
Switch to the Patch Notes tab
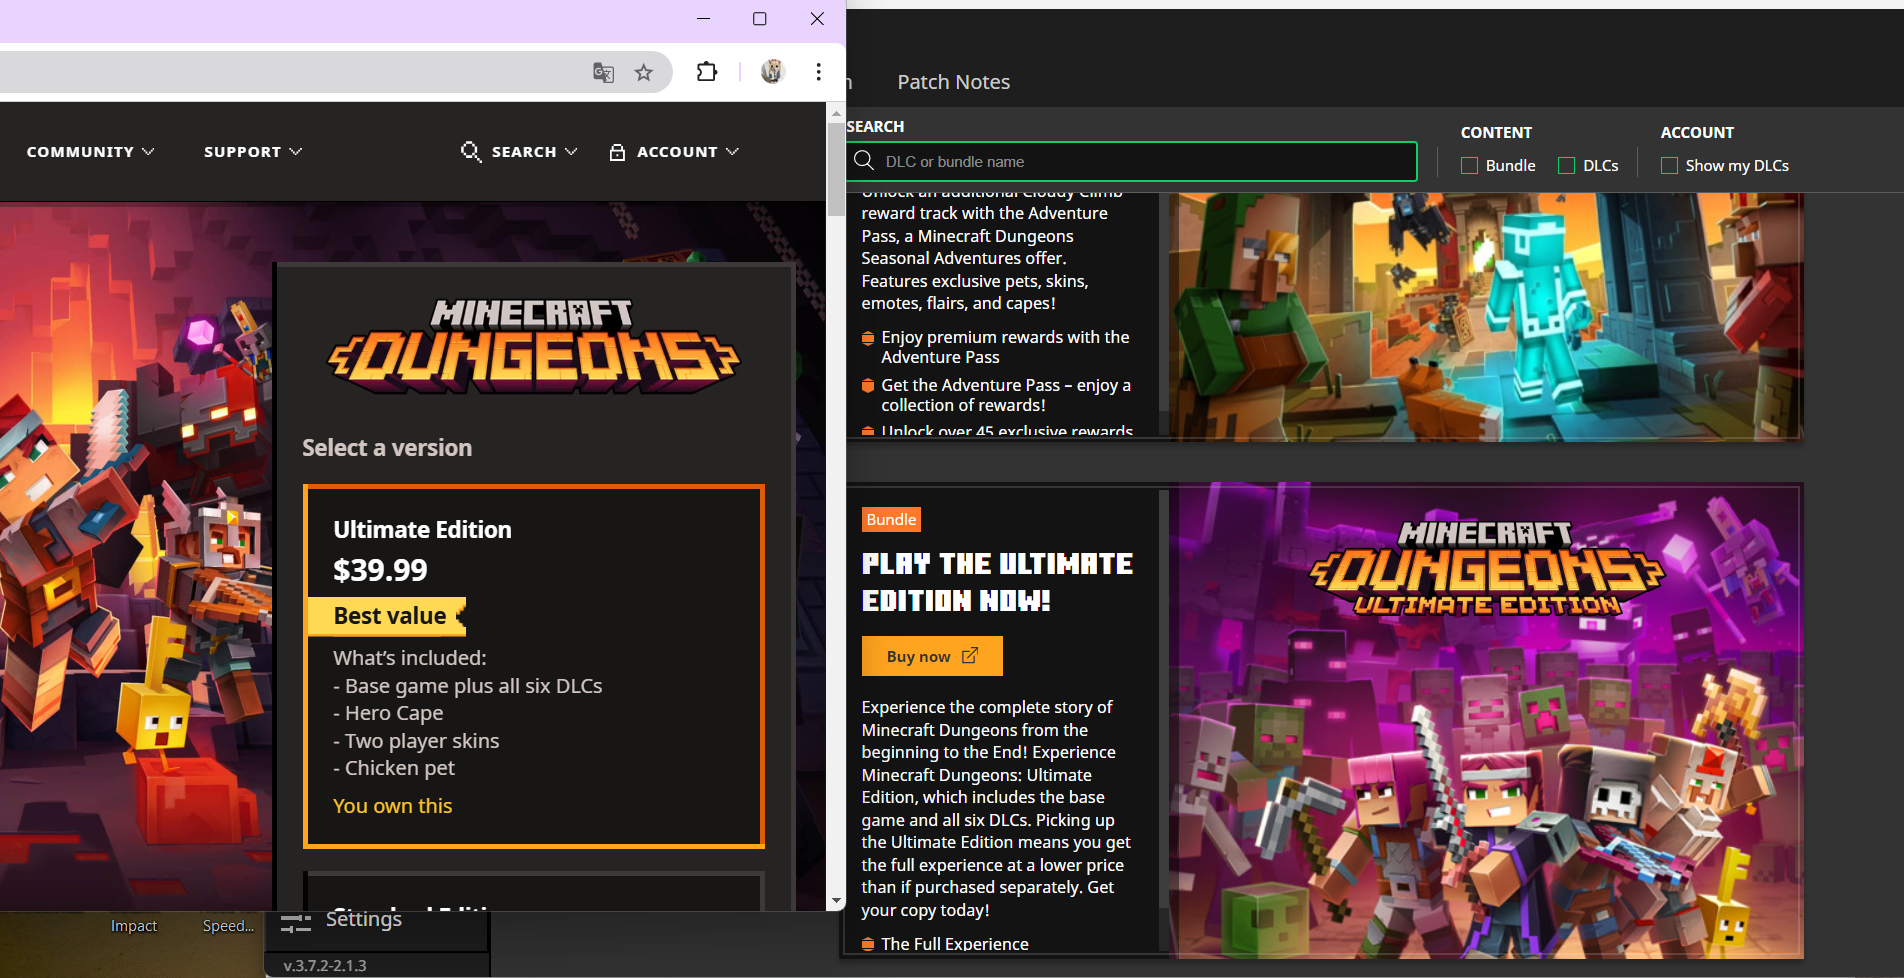(x=953, y=82)
